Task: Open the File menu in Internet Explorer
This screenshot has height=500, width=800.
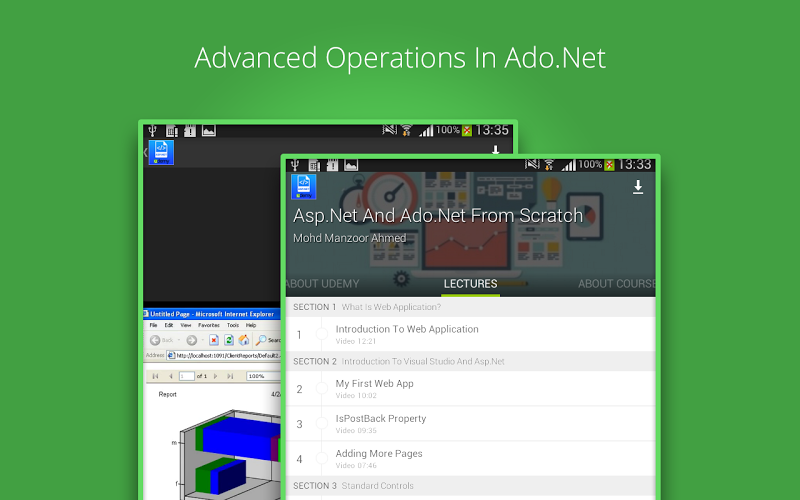Action: click(x=153, y=325)
